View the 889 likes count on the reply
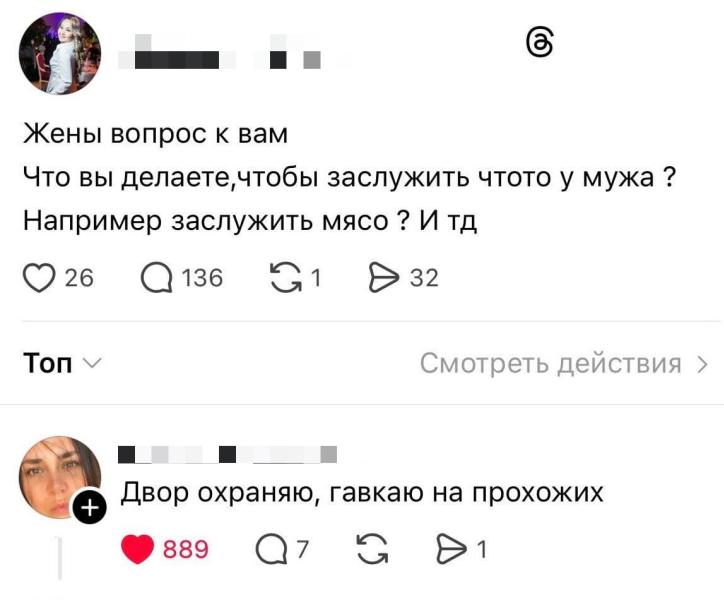 [x=185, y=548]
